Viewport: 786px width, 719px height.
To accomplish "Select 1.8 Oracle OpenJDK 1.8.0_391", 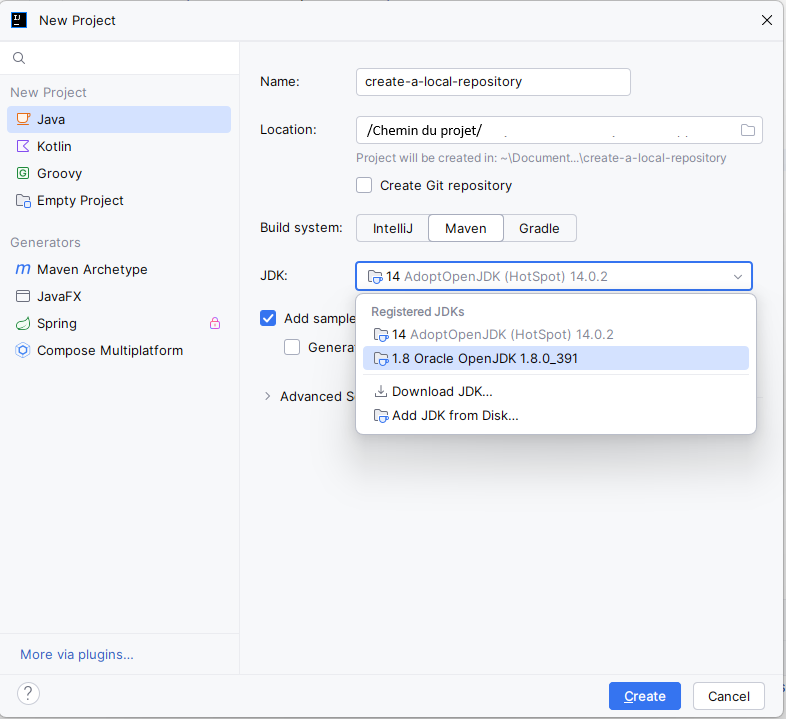I will click(x=555, y=358).
